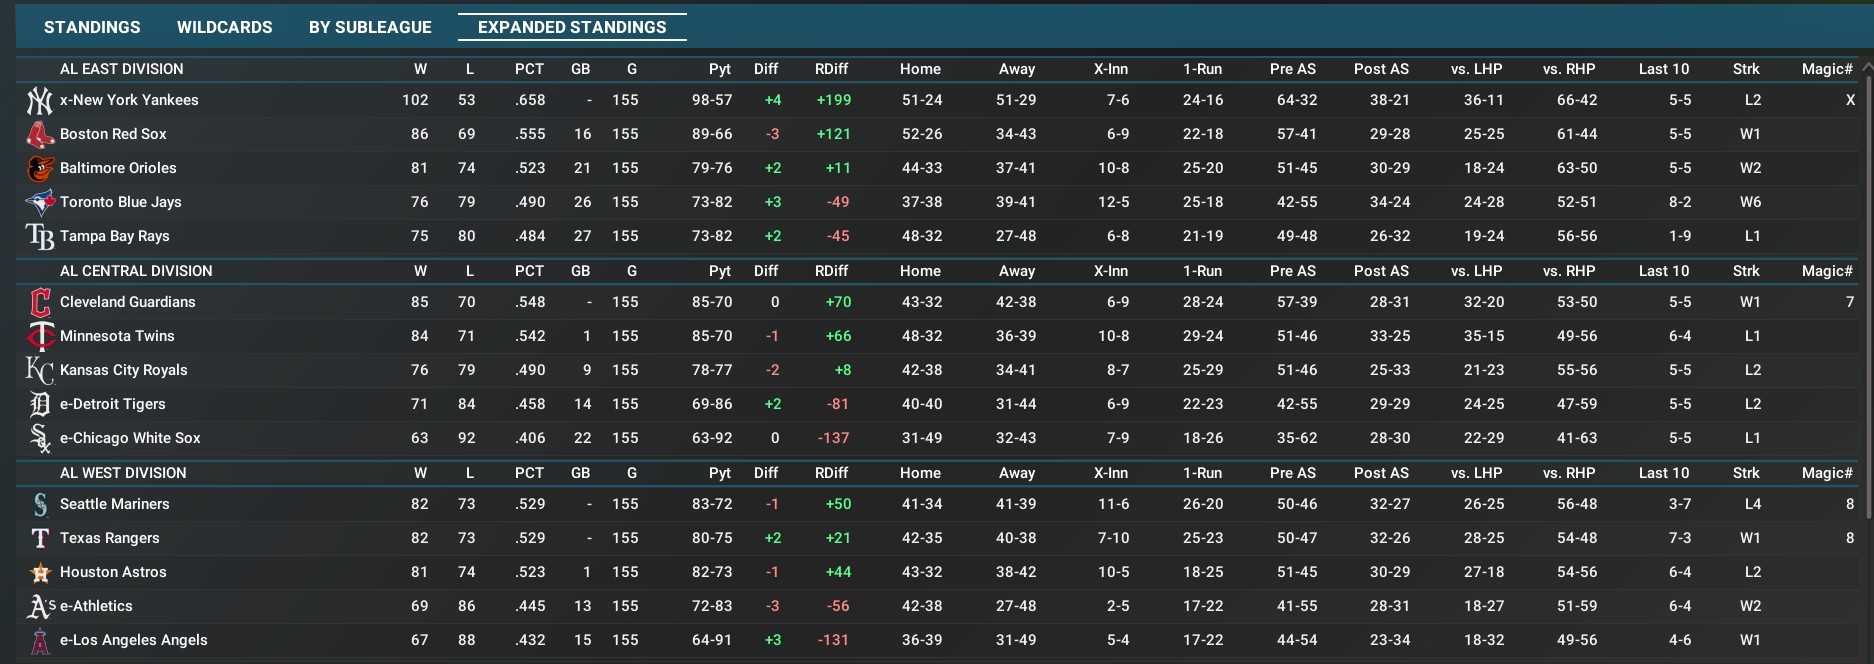Screen dimensions: 1874x664
Task: Switch to By Subleague tab
Action: (x=370, y=27)
